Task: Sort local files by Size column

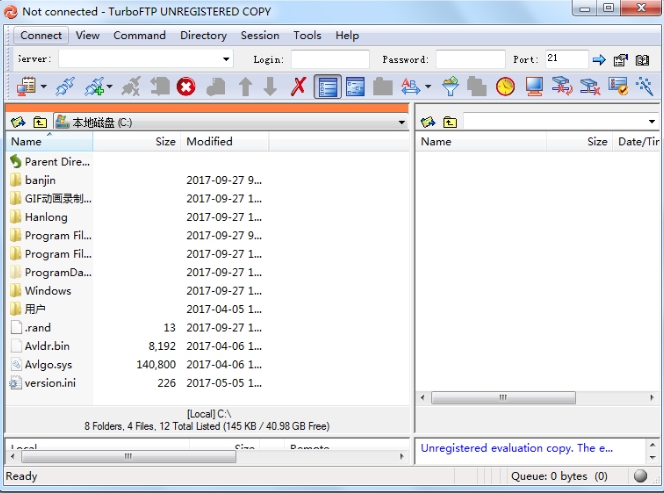Action: click(137, 141)
